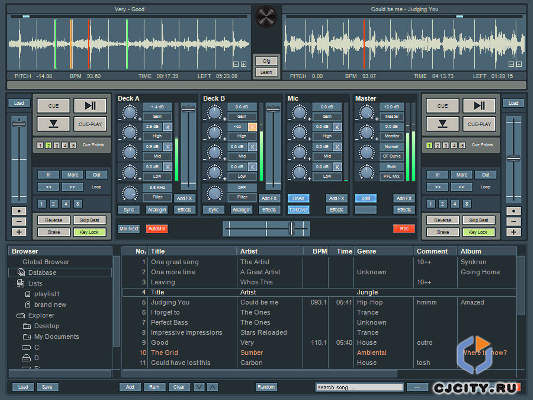Toggle Brake on the right deck
This screenshot has width=533, height=400.
point(443,232)
